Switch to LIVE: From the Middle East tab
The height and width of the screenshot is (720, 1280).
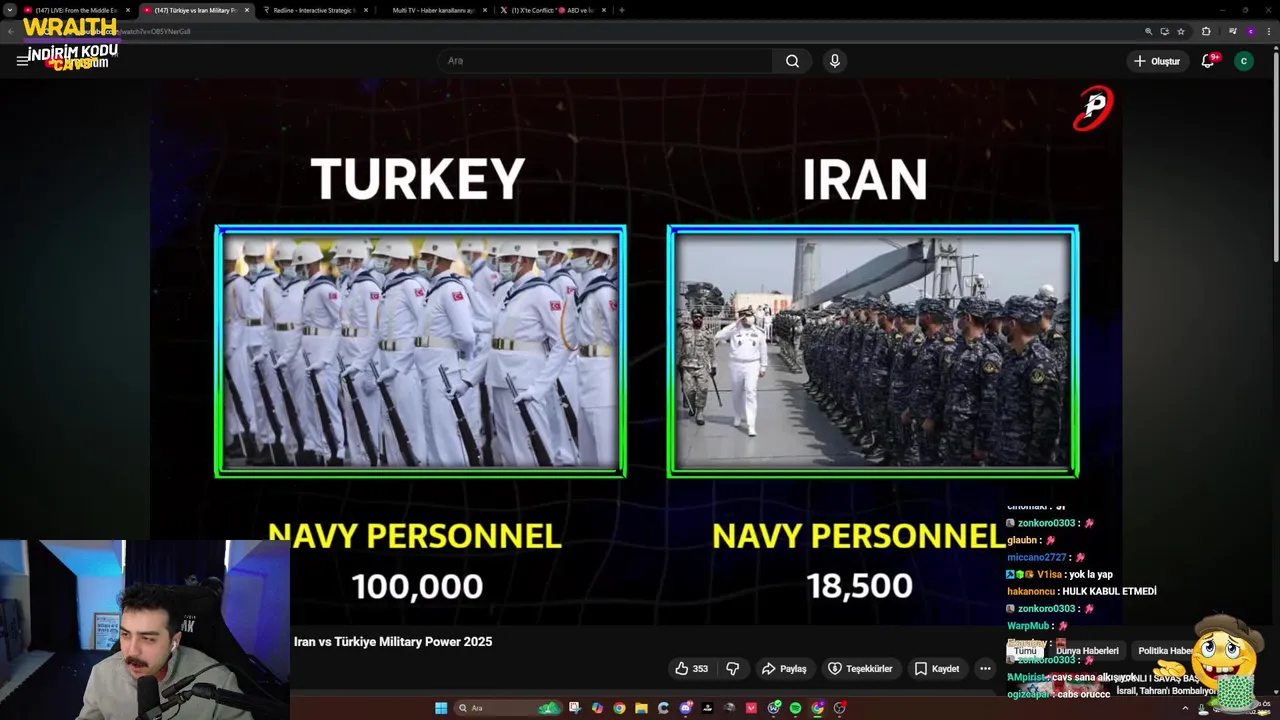[x=76, y=10]
